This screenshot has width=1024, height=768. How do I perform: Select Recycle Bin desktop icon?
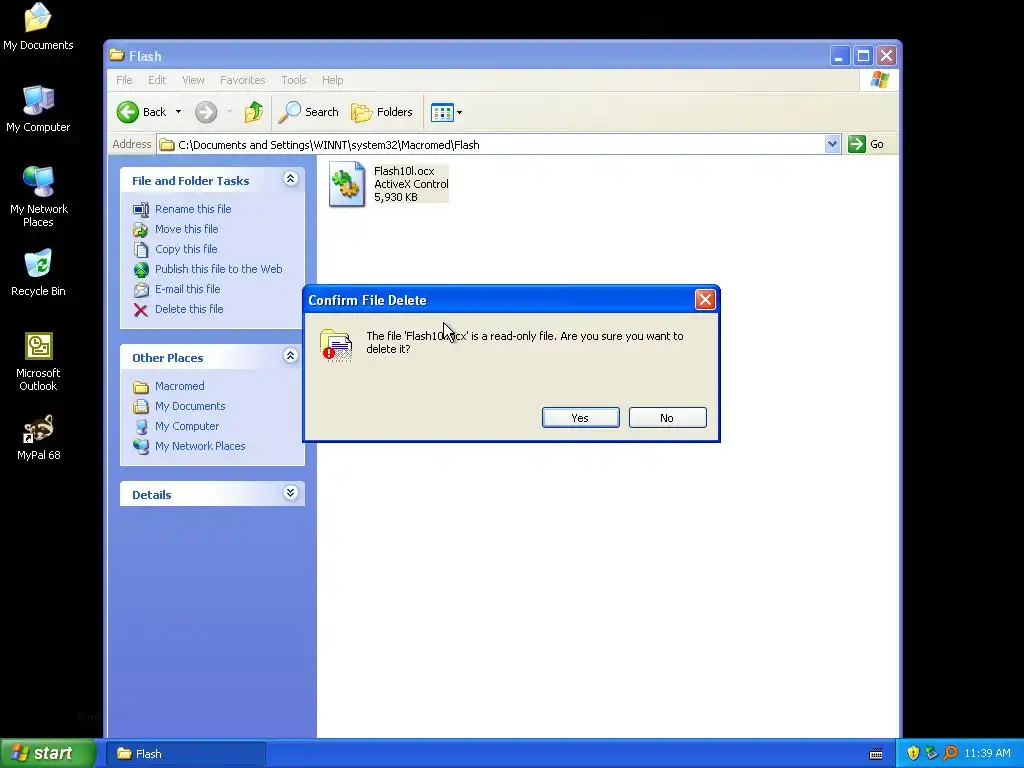(x=38, y=273)
